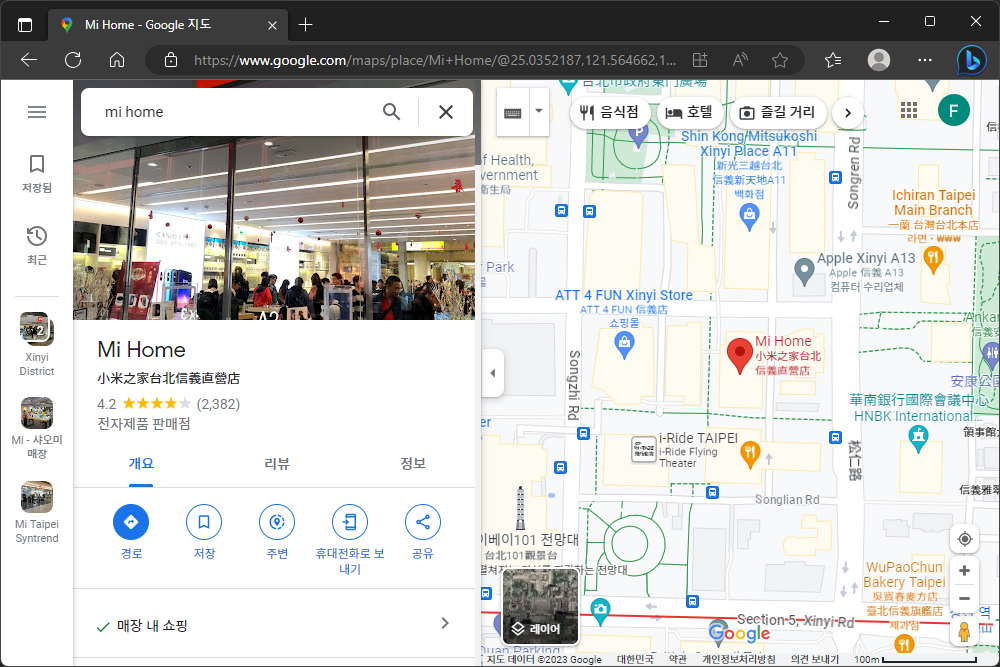Screen dimensions: 1000x667
Task: Zoom in the map with plus
Action: point(964,571)
